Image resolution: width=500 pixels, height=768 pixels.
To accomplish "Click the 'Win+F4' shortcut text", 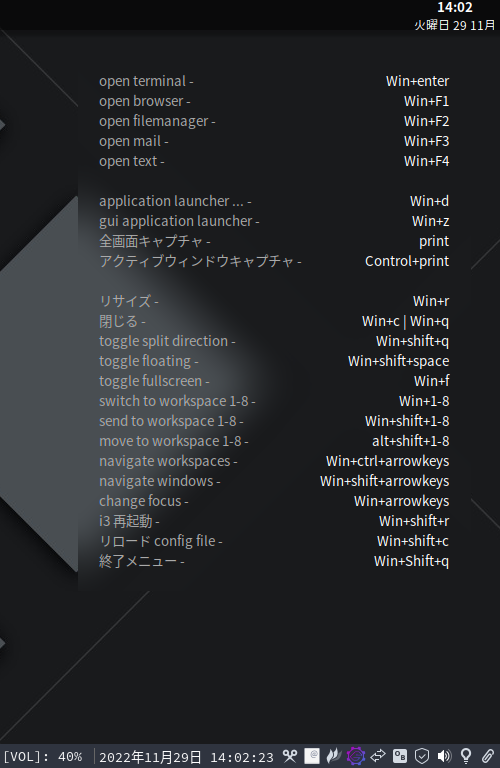I will pos(427,161).
